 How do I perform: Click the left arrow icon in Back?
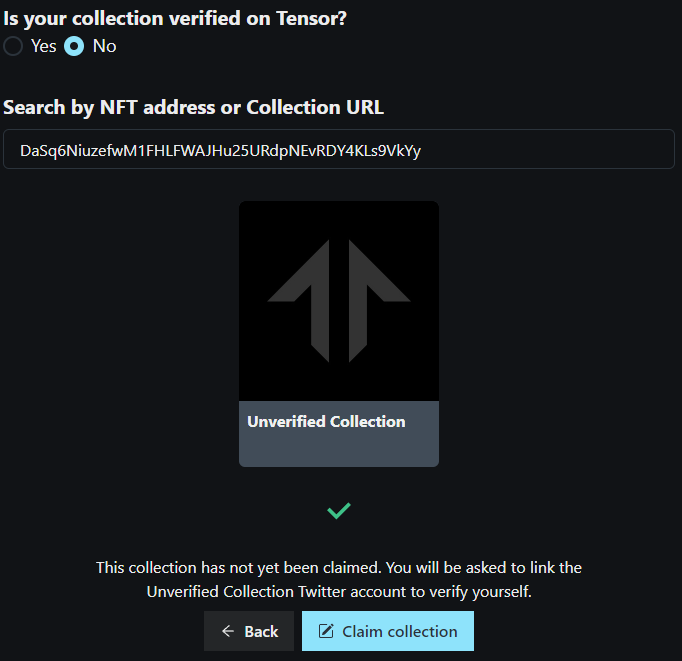(x=228, y=631)
